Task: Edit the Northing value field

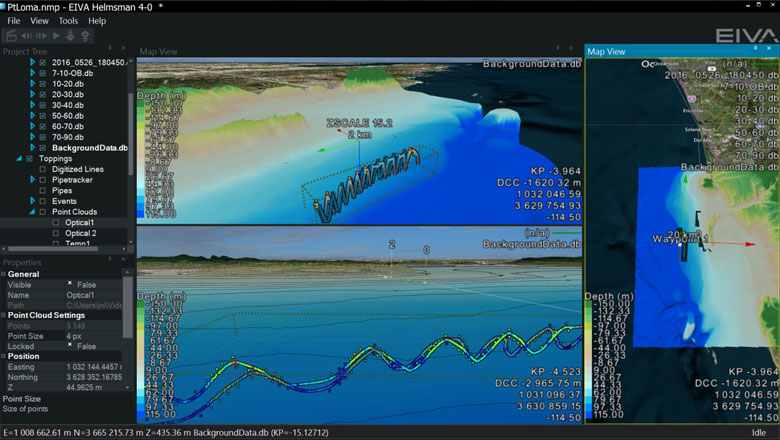Action: point(94,377)
